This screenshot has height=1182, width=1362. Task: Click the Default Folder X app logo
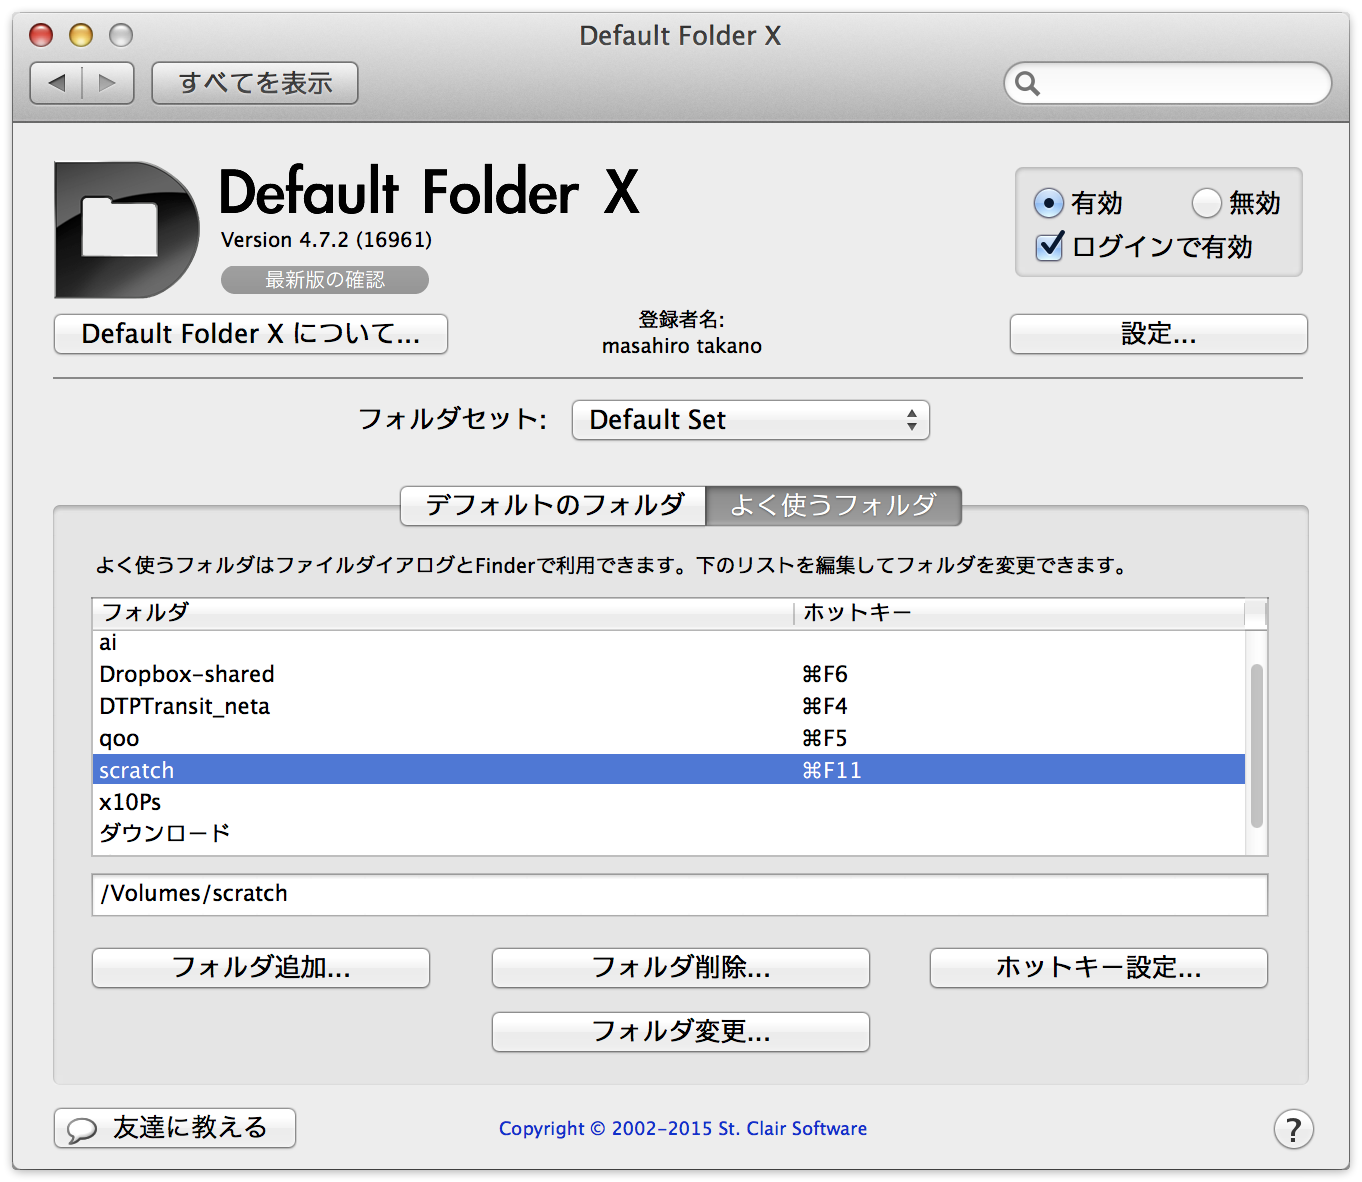pyautogui.click(x=126, y=230)
